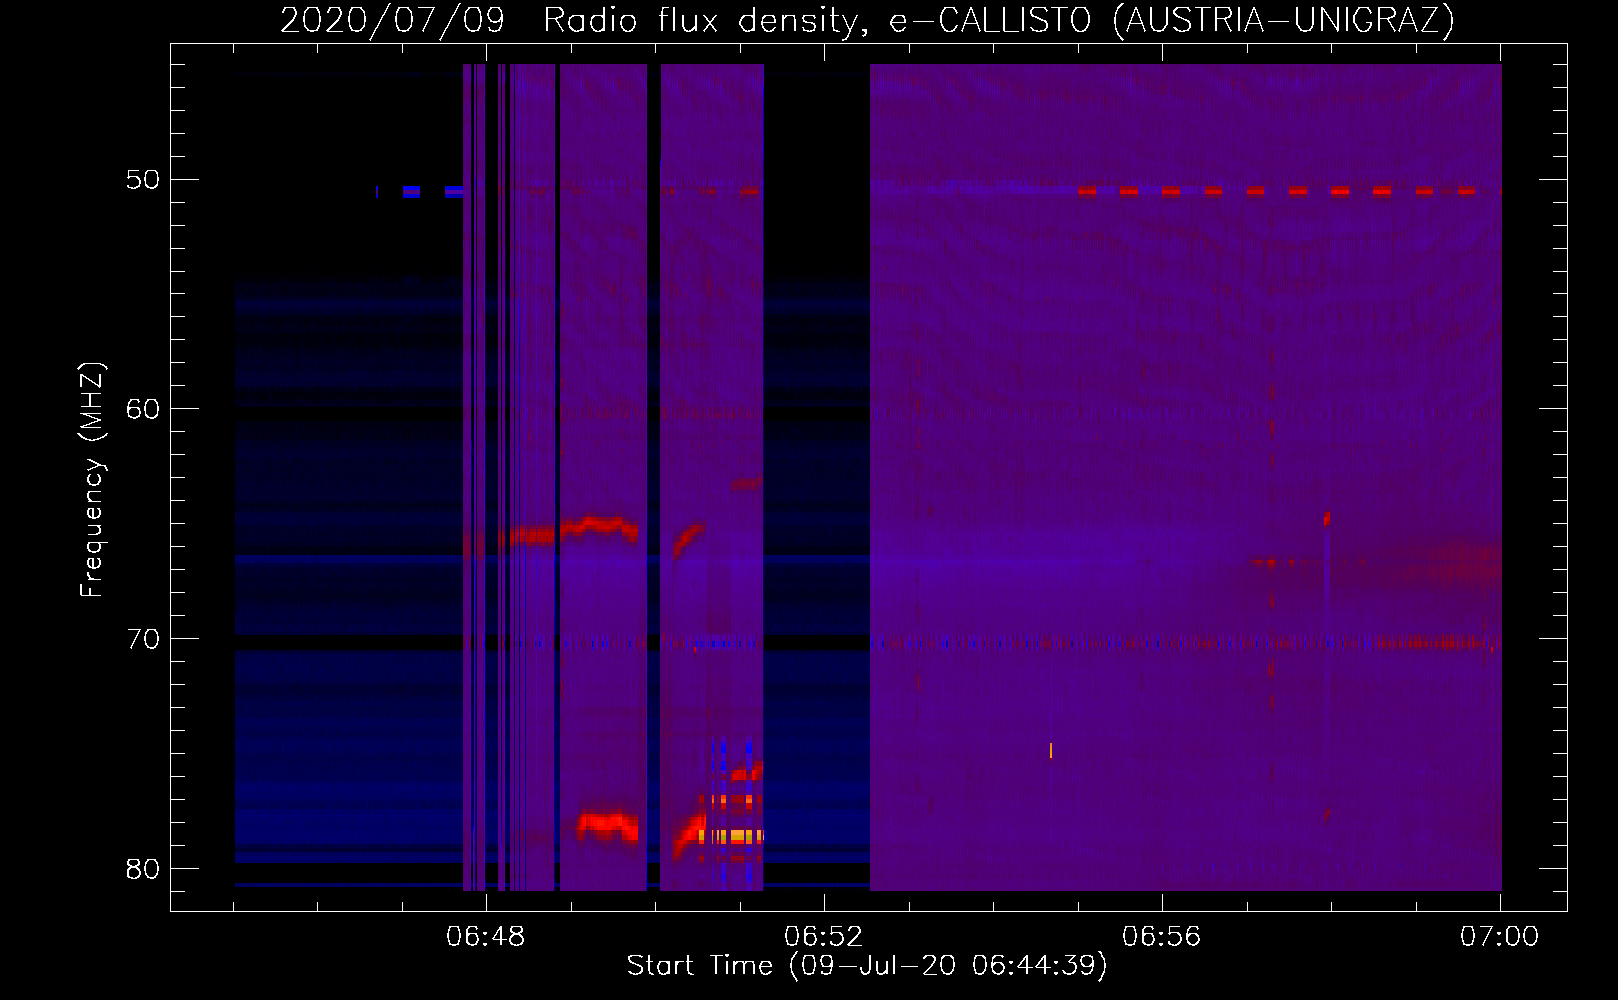The width and height of the screenshot is (1618, 1000).
Task: Click the 70 frequency tick label
Action: tap(143, 639)
